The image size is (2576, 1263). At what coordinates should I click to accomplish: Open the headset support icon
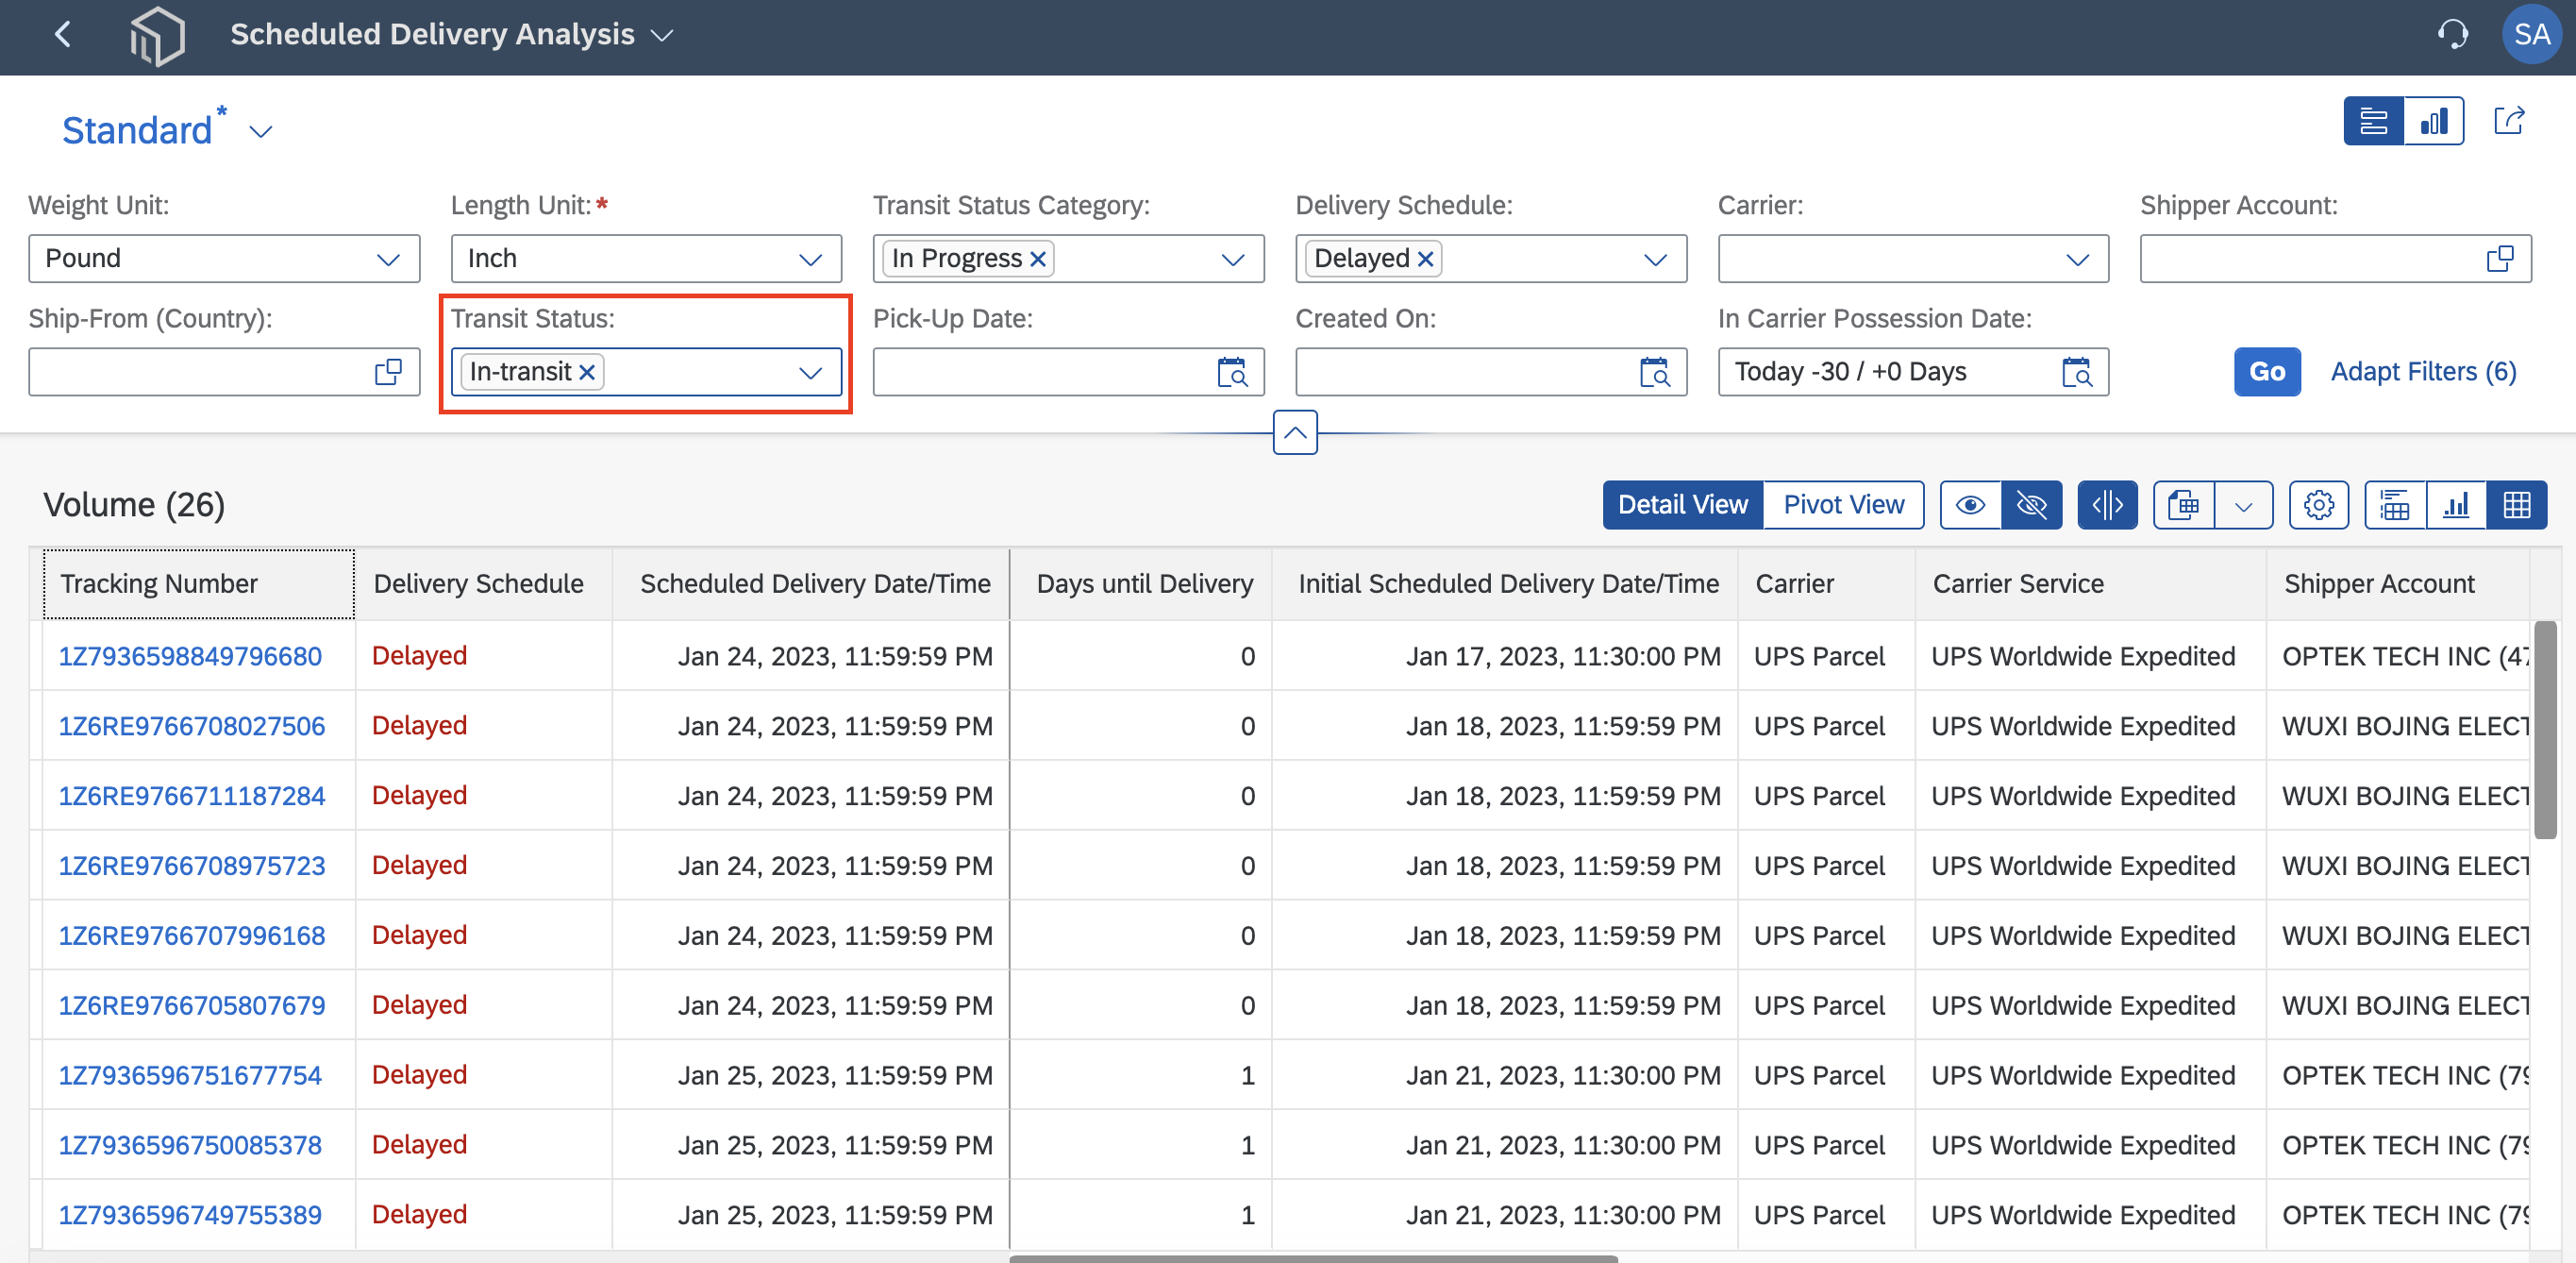pyautogui.click(x=2452, y=35)
